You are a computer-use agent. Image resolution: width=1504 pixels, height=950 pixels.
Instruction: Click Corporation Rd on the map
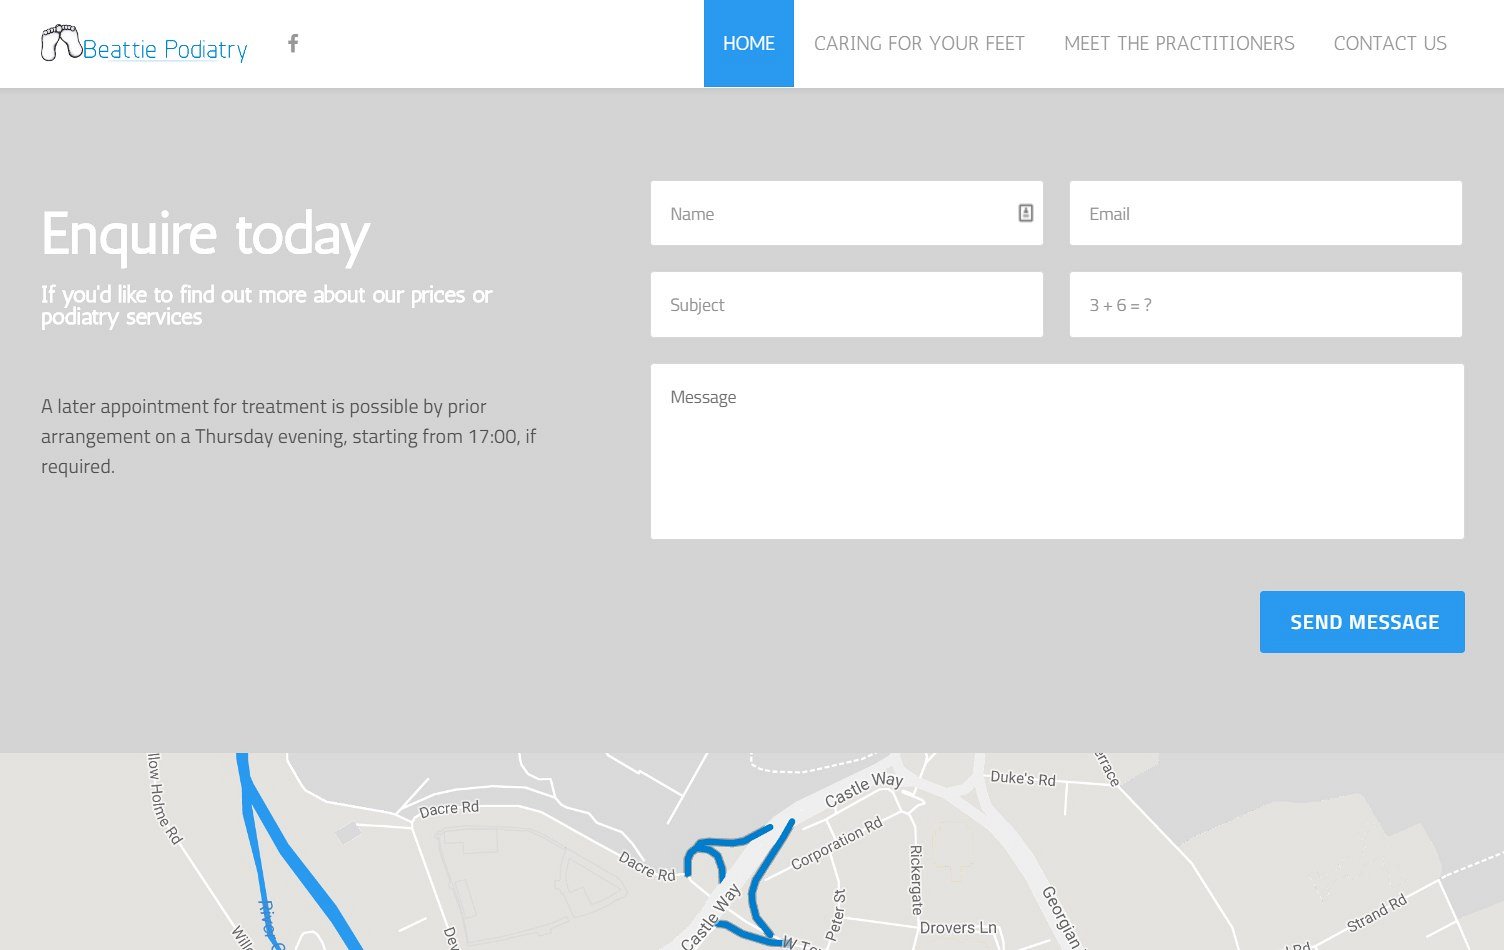(837, 843)
